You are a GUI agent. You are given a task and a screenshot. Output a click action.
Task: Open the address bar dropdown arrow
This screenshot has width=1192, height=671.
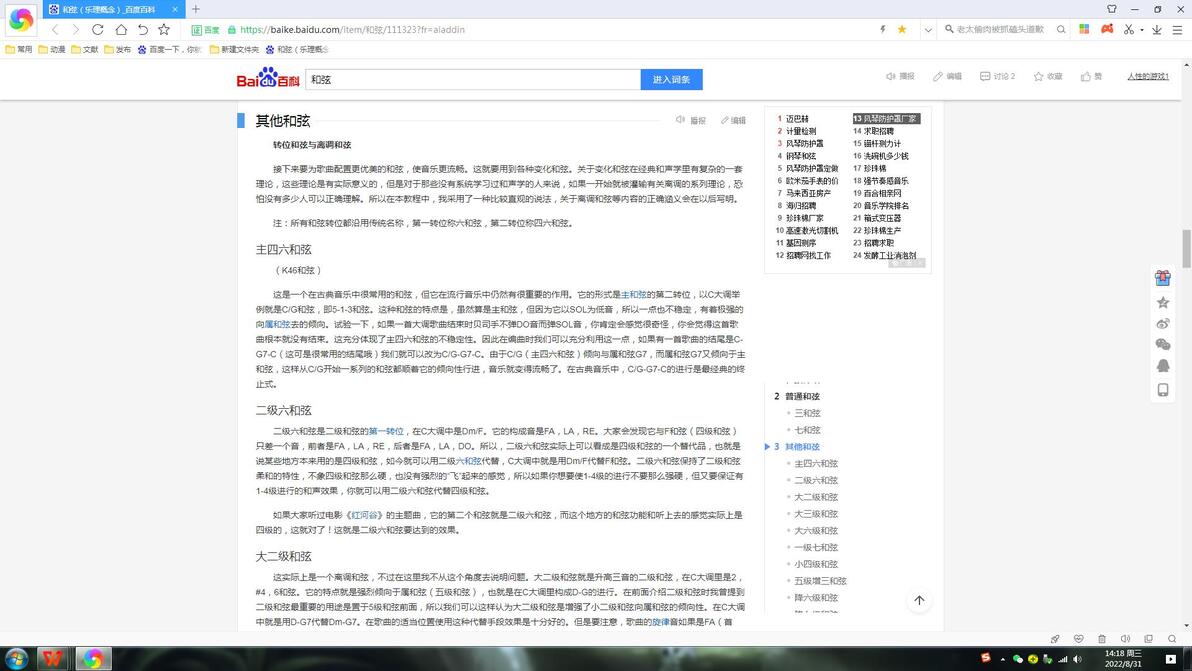coord(928,30)
